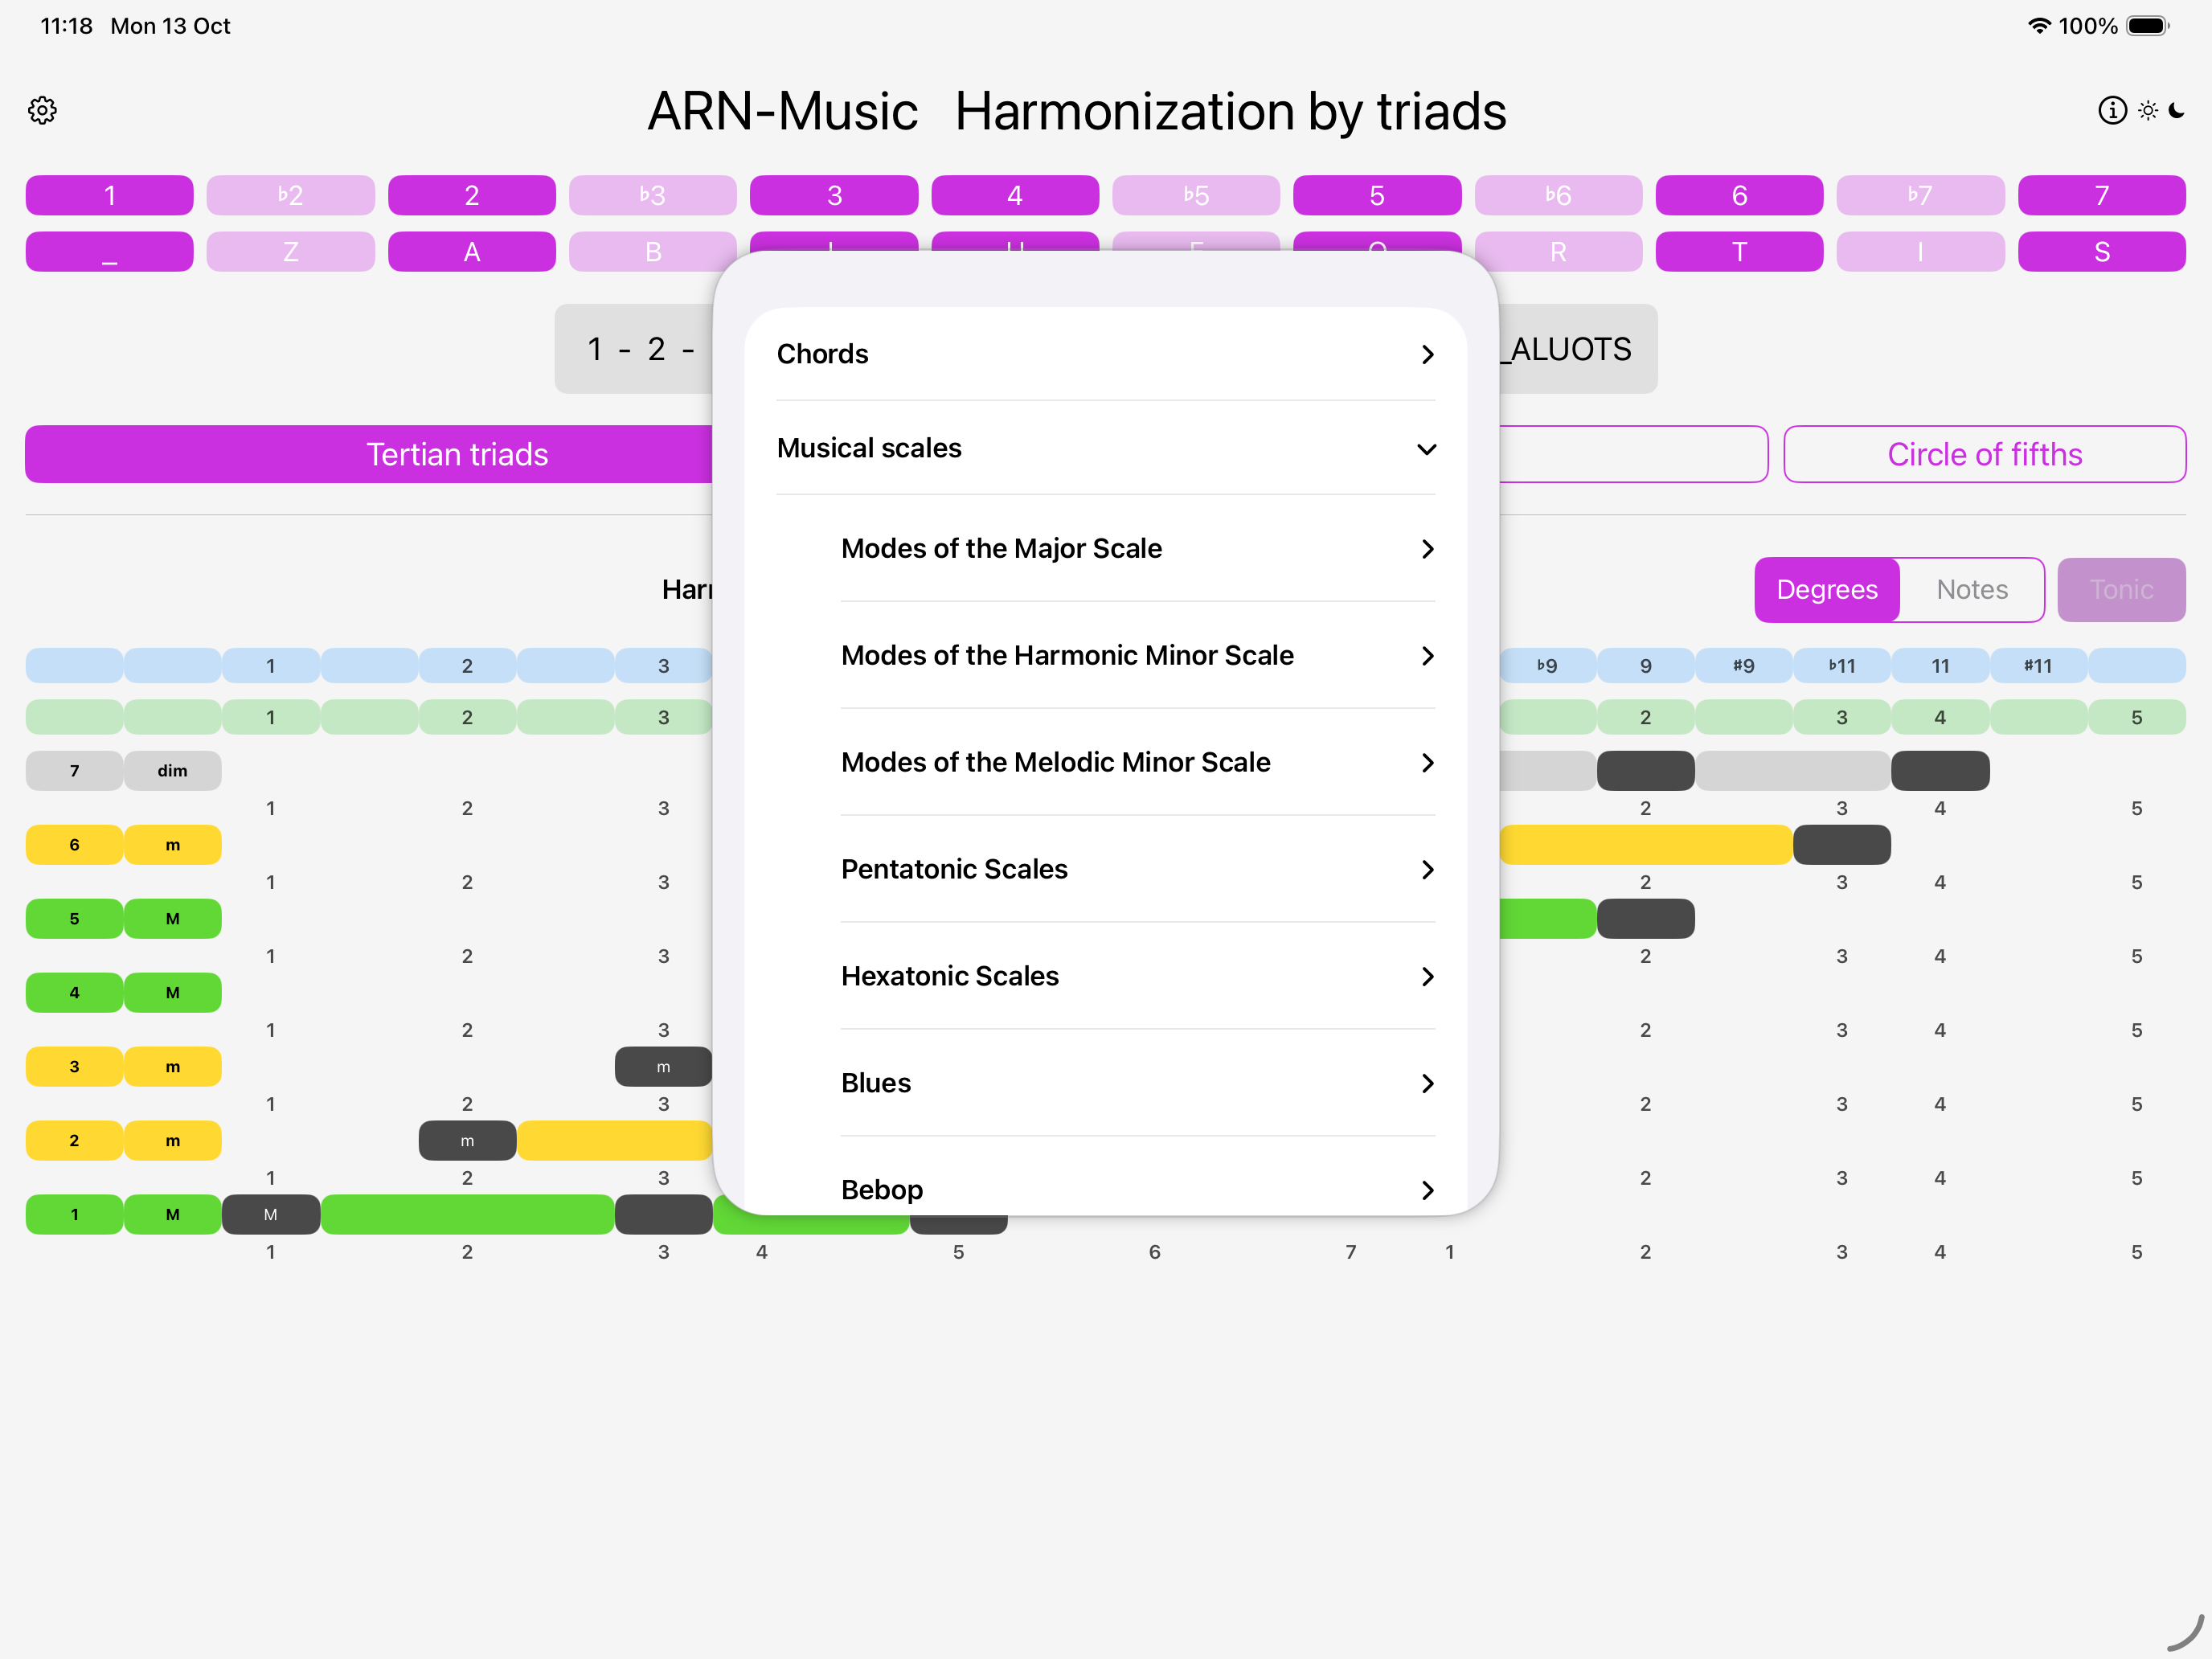
Task: Switch to dark mode moon icon
Action: click(x=2177, y=110)
